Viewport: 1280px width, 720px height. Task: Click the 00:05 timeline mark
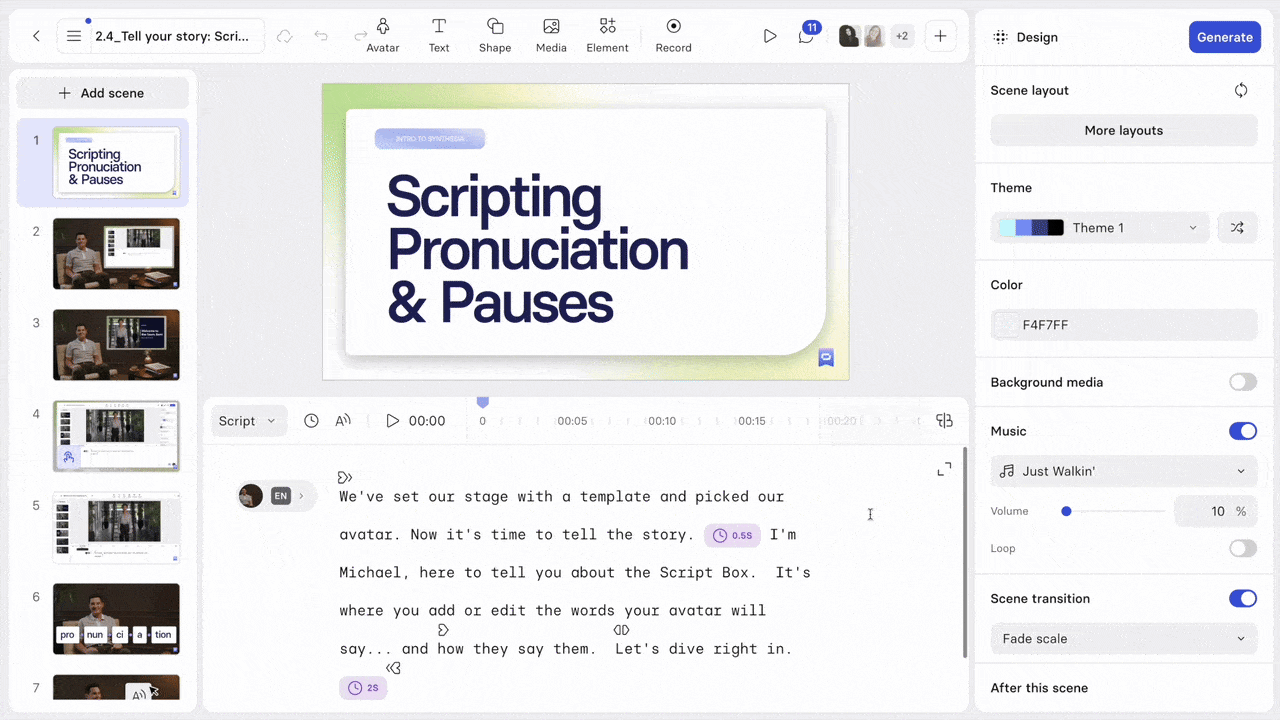[x=572, y=421]
